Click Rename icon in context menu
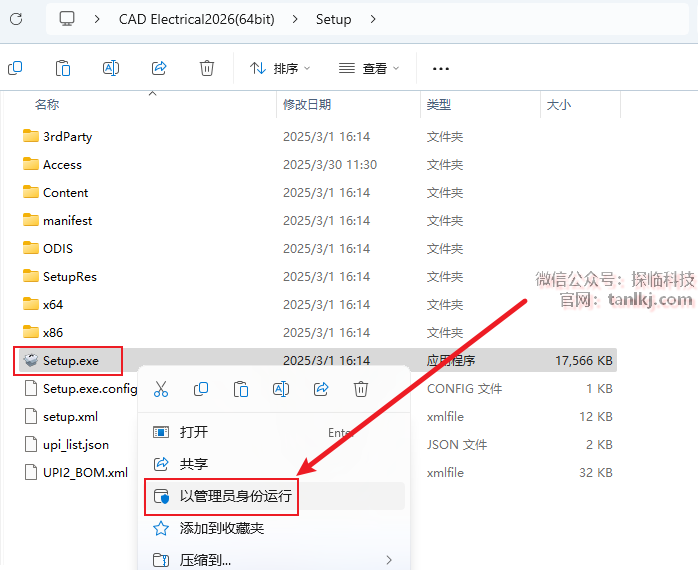This screenshot has height=570, width=698. tap(281, 389)
